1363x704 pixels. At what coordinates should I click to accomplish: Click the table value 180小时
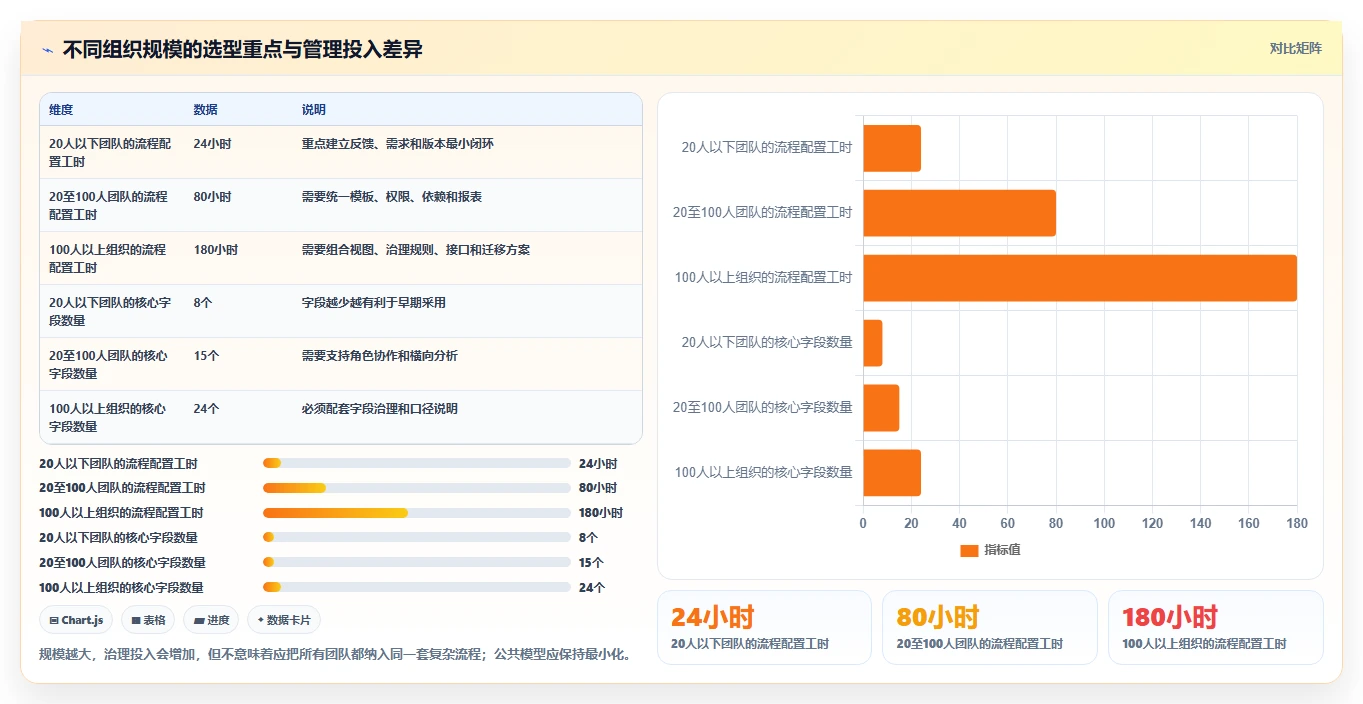[x=216, y=250]
